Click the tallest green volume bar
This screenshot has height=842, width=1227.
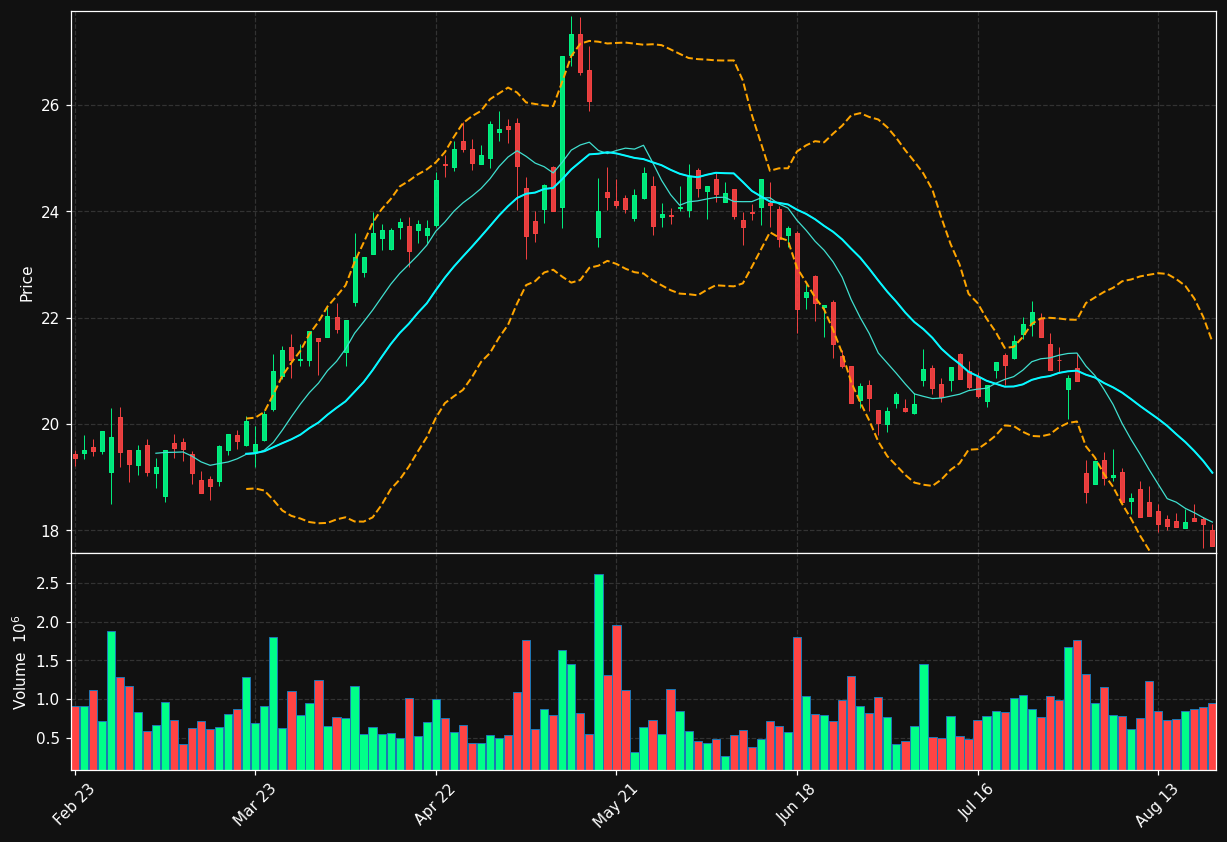pos(598,672)
